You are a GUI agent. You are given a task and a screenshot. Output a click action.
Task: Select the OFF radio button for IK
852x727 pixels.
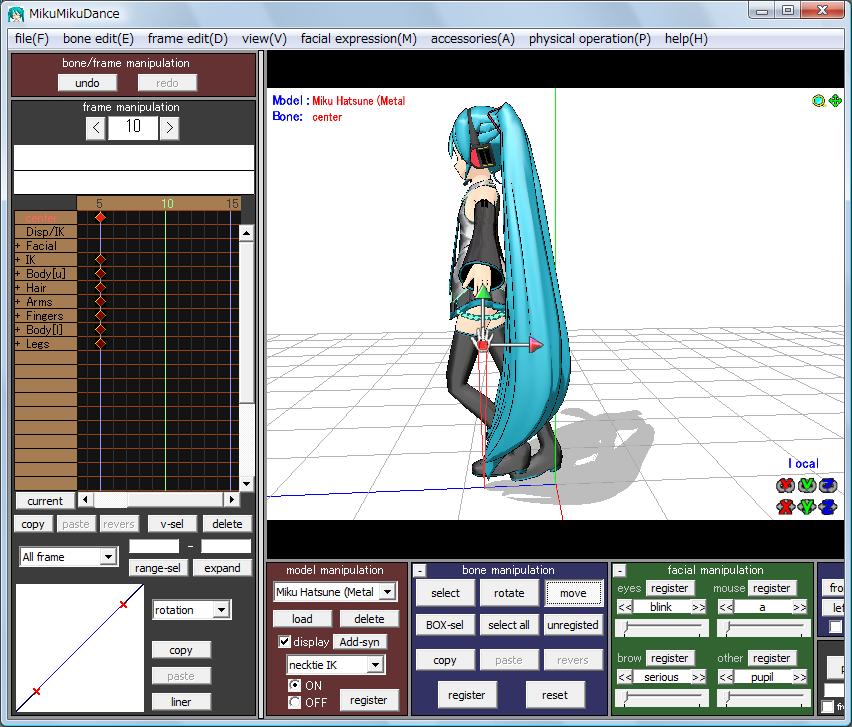pos(295,703)
